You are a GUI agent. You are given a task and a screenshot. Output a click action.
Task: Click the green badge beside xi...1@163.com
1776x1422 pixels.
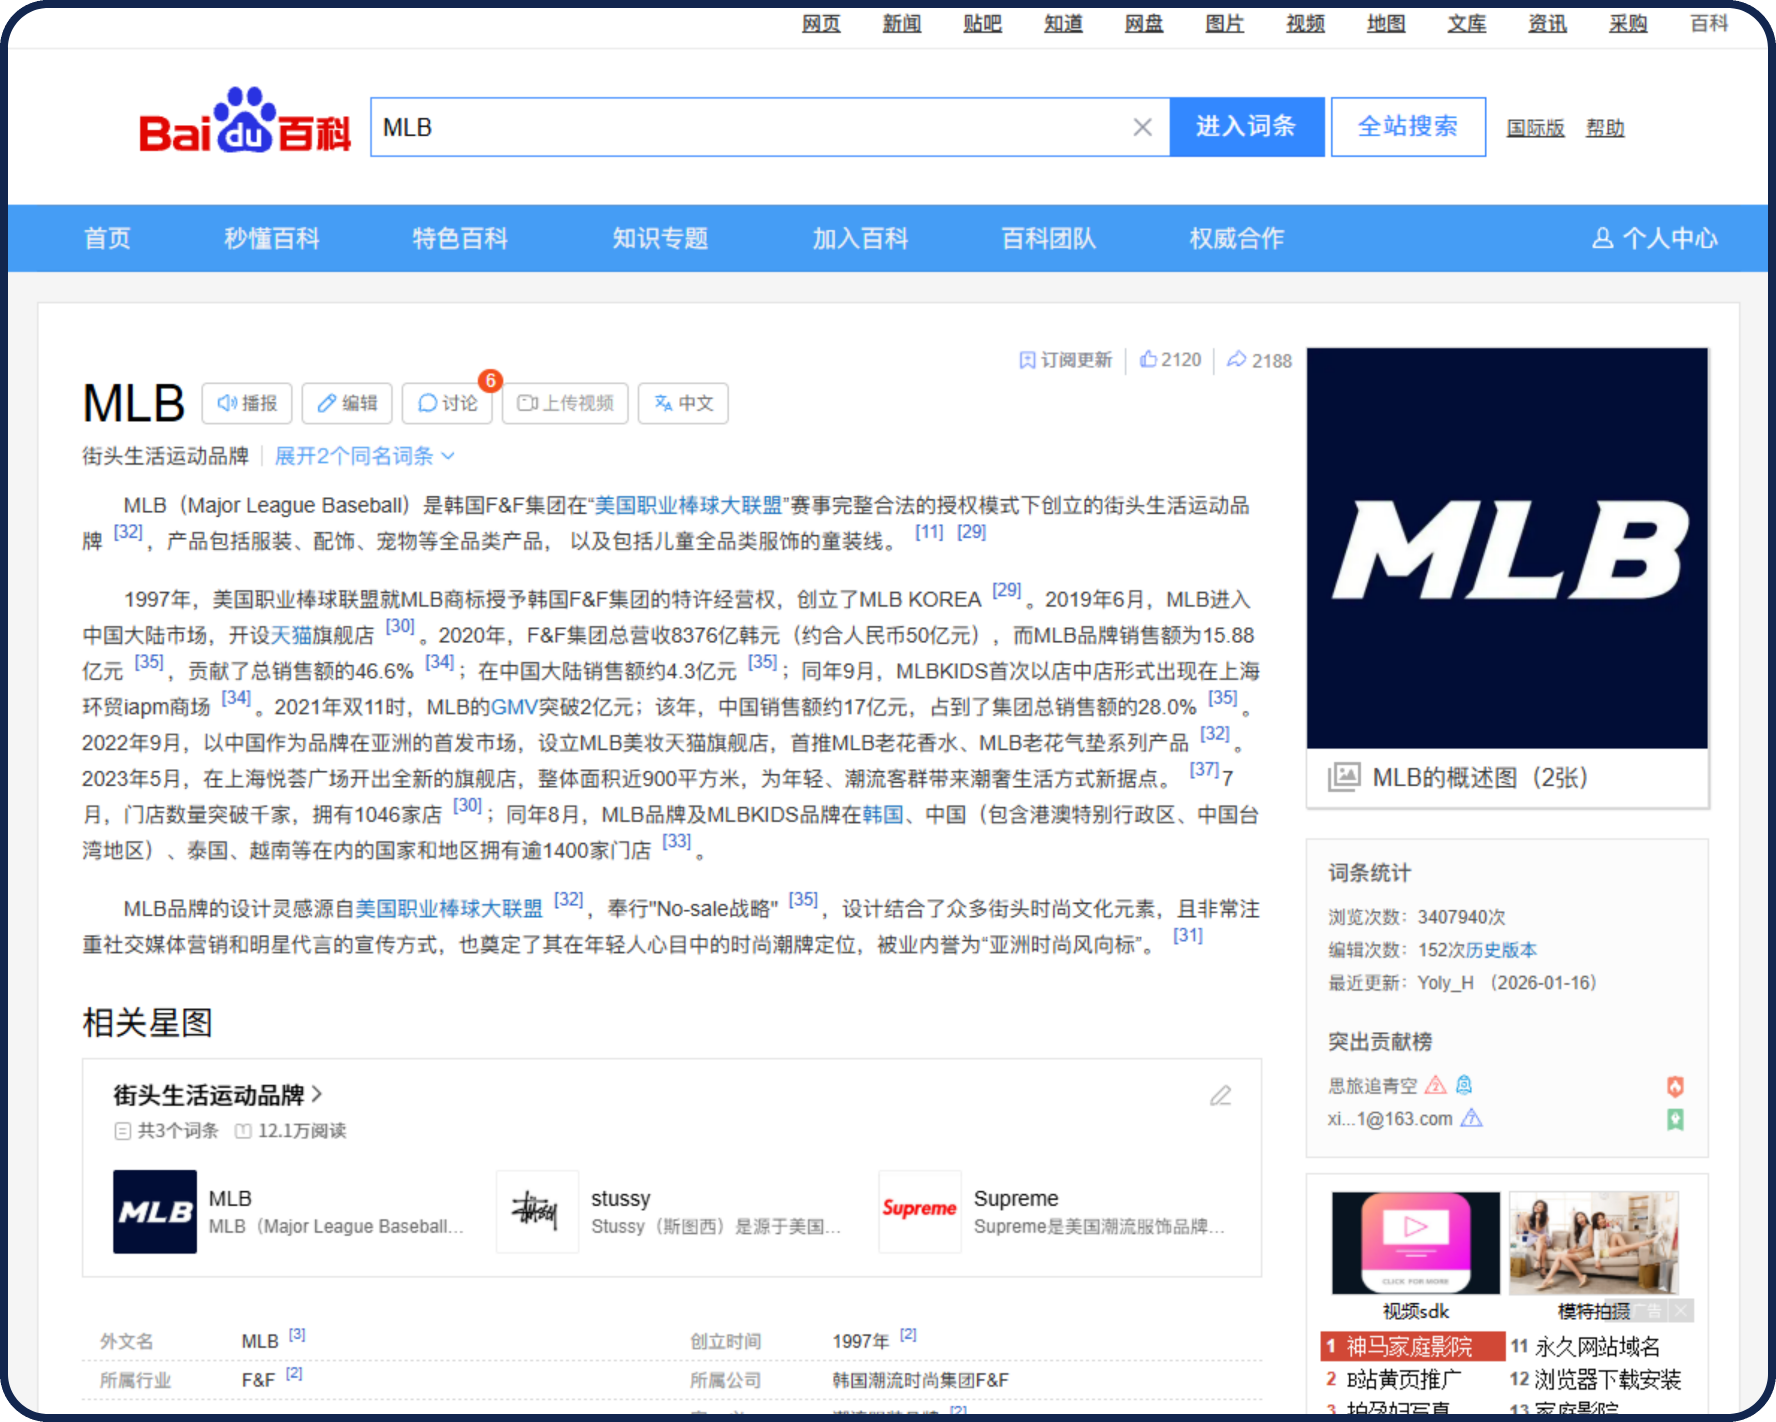point(1676,1119)
